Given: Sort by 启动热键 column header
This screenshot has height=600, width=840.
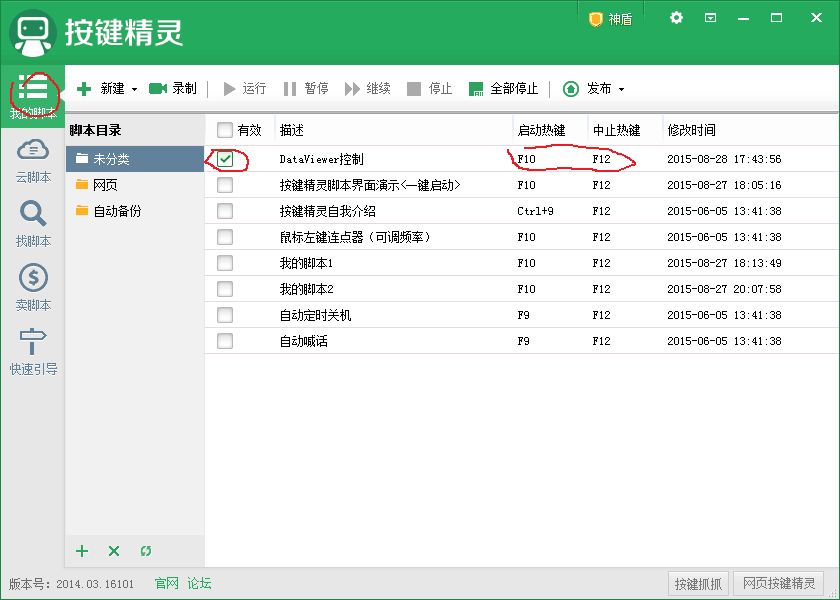Looking at the screenshot, I should [551, 130].
